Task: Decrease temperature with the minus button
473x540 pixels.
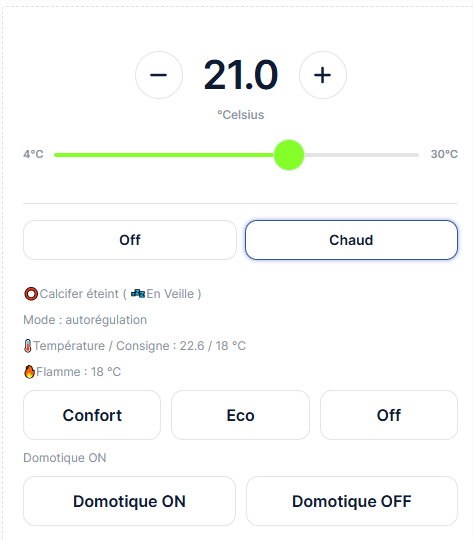Action: click(x=159, y=75)
